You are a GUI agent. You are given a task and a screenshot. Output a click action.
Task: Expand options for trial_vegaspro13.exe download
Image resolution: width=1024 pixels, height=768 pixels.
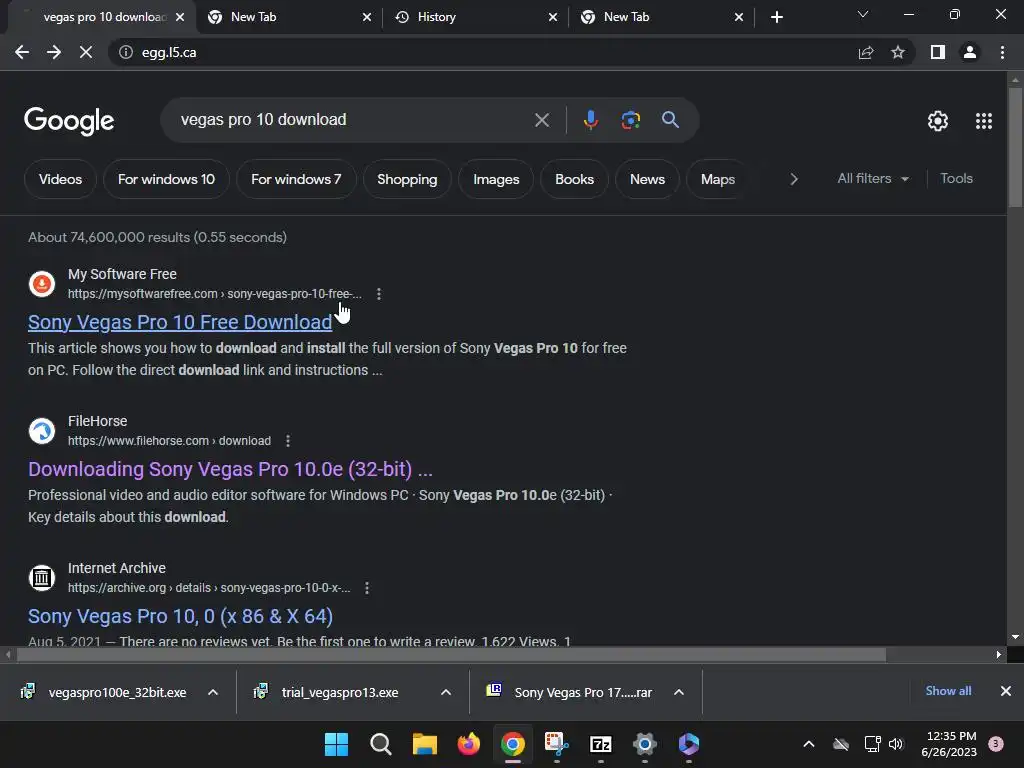coord(446,692)
